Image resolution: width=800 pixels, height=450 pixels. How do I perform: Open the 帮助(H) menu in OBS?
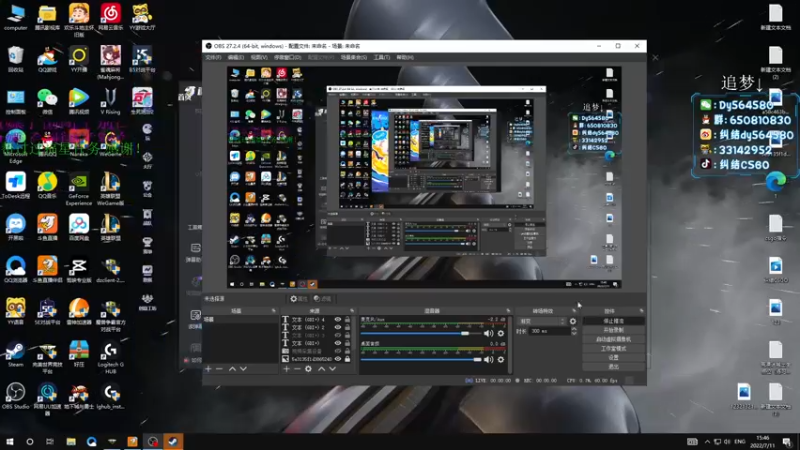tap(405, 58)
